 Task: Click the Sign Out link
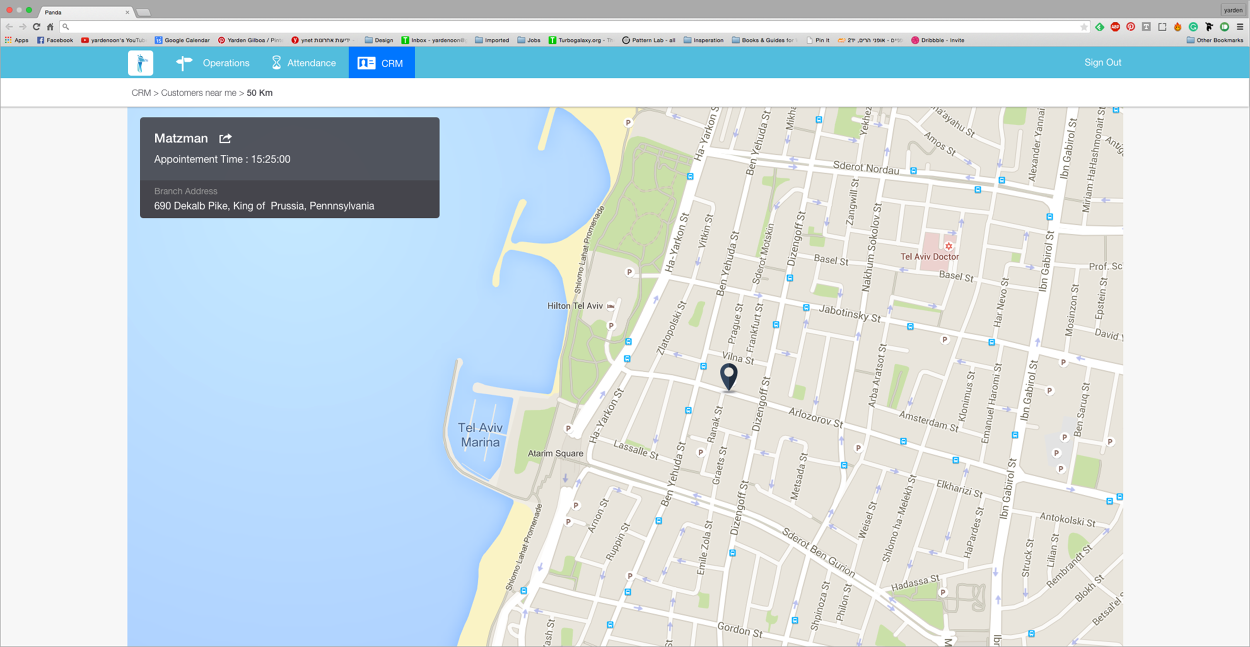point(1102,62)
